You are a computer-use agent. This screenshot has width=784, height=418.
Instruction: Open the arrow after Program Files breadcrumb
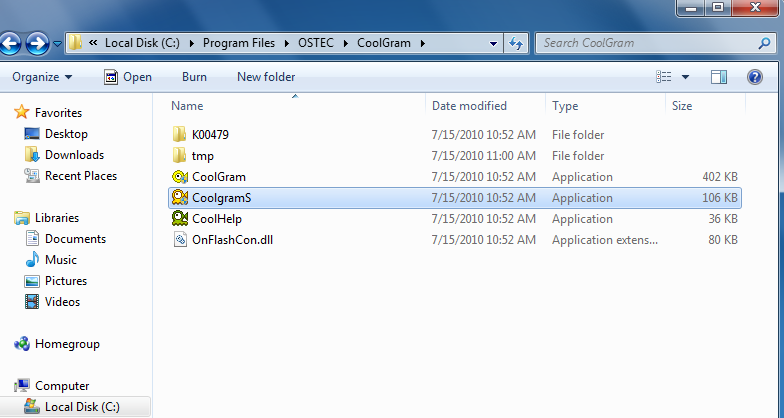[x=287, y=44]
